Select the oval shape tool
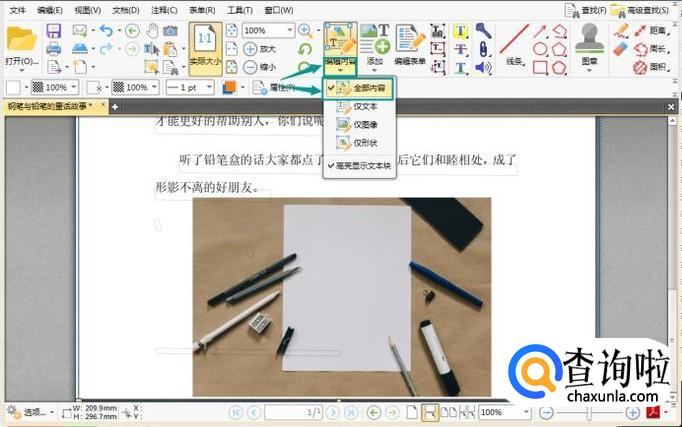682x427 pixels. (540, 49)
